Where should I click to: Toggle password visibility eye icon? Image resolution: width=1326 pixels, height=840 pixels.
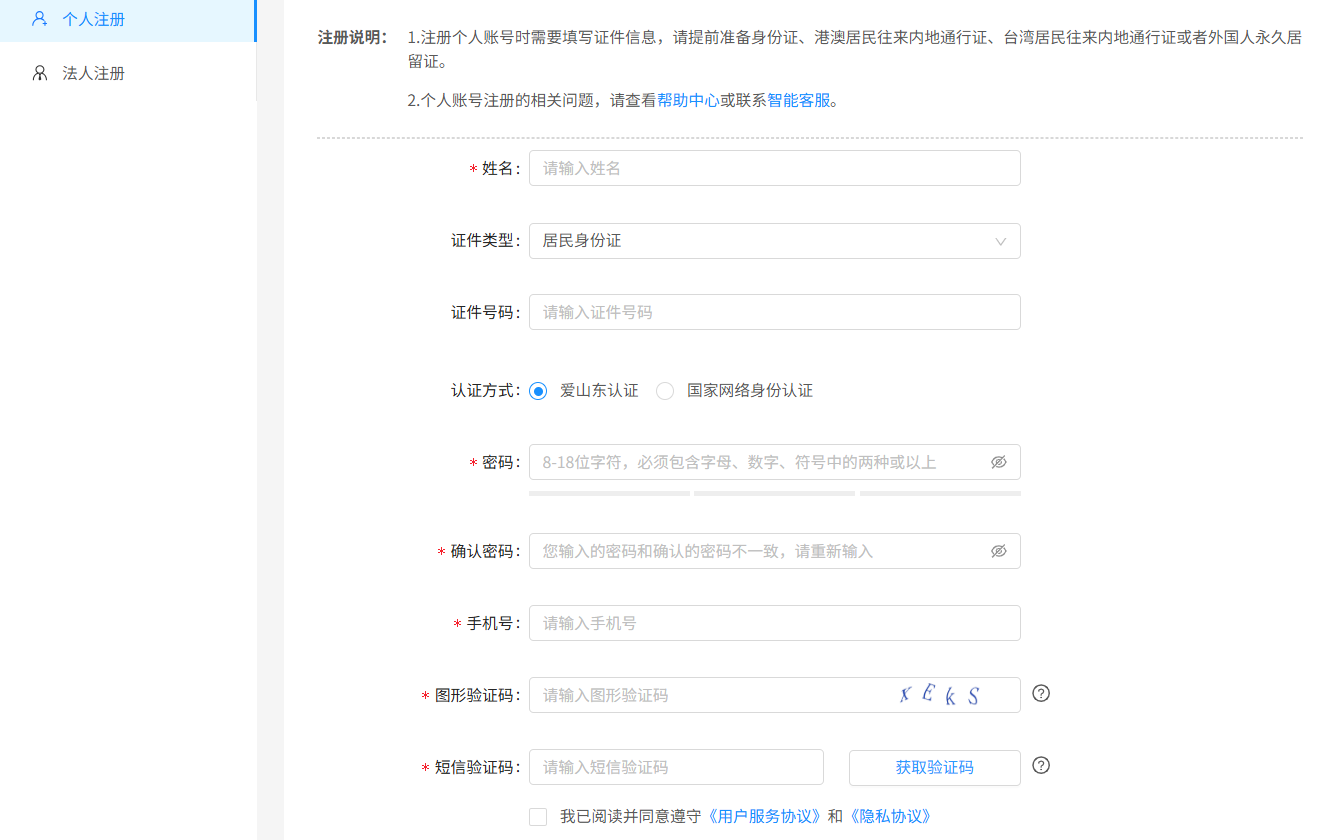pyautogui.click(x=998, y=462)
